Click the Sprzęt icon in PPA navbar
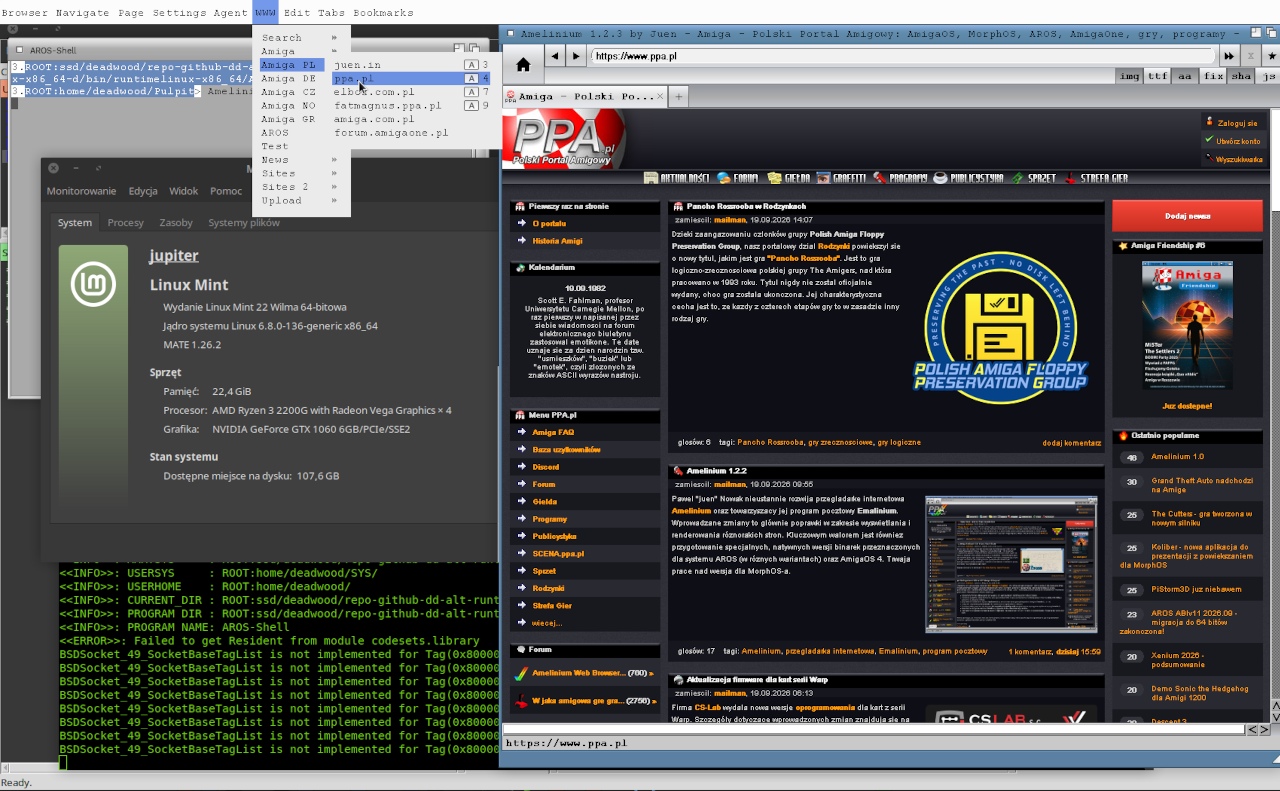The image size is (1280, 791). tap(1017, 178)
